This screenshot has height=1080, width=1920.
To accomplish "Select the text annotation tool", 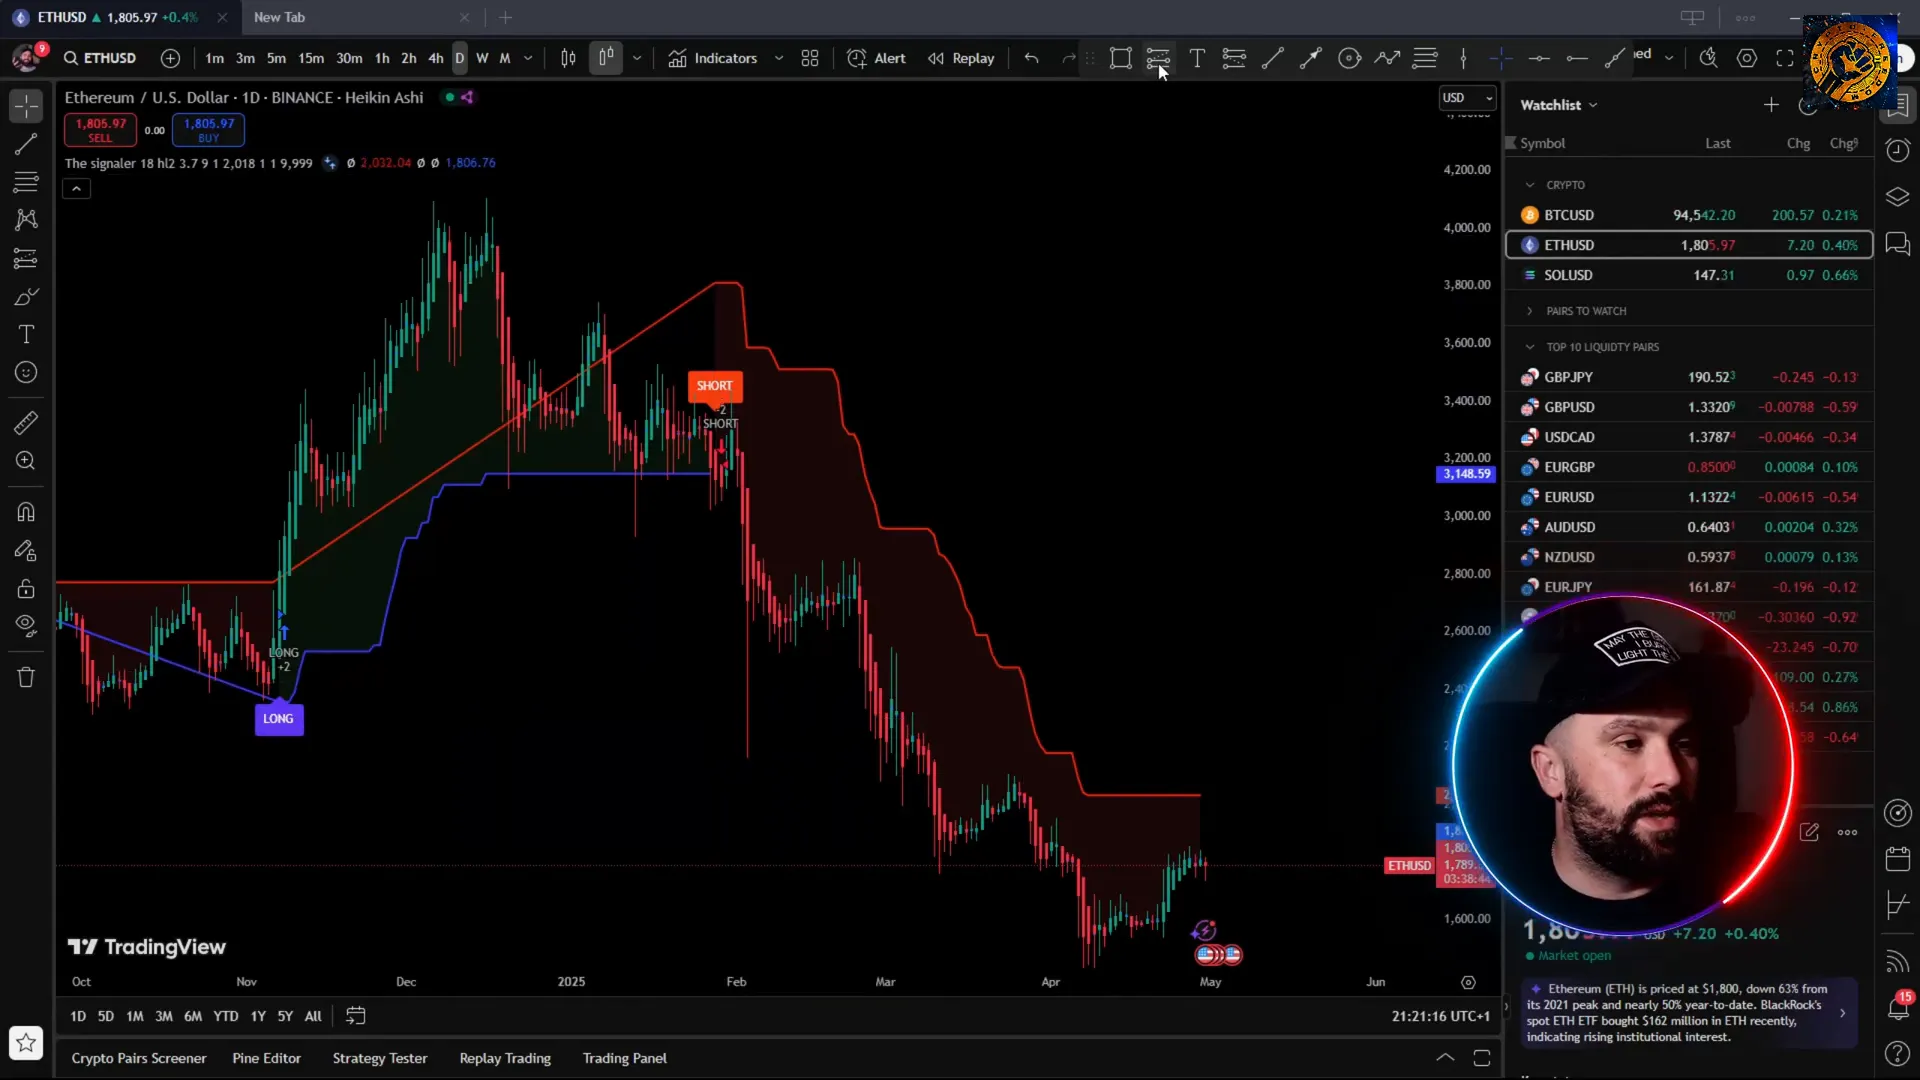I will tap(26, 335).
